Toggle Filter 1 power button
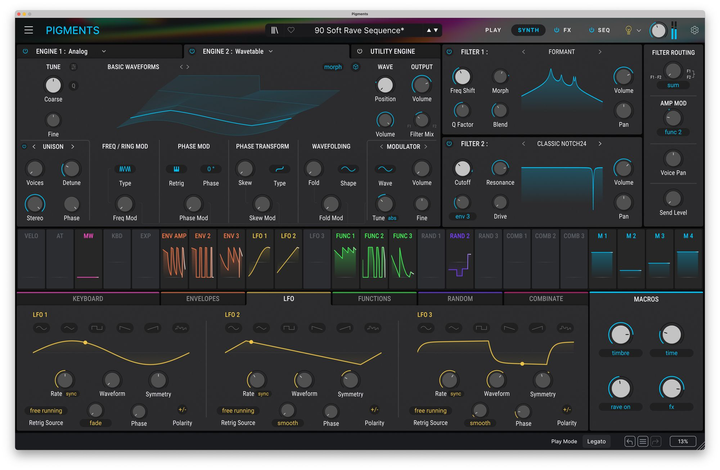720x470 pixels. [450, 52]
